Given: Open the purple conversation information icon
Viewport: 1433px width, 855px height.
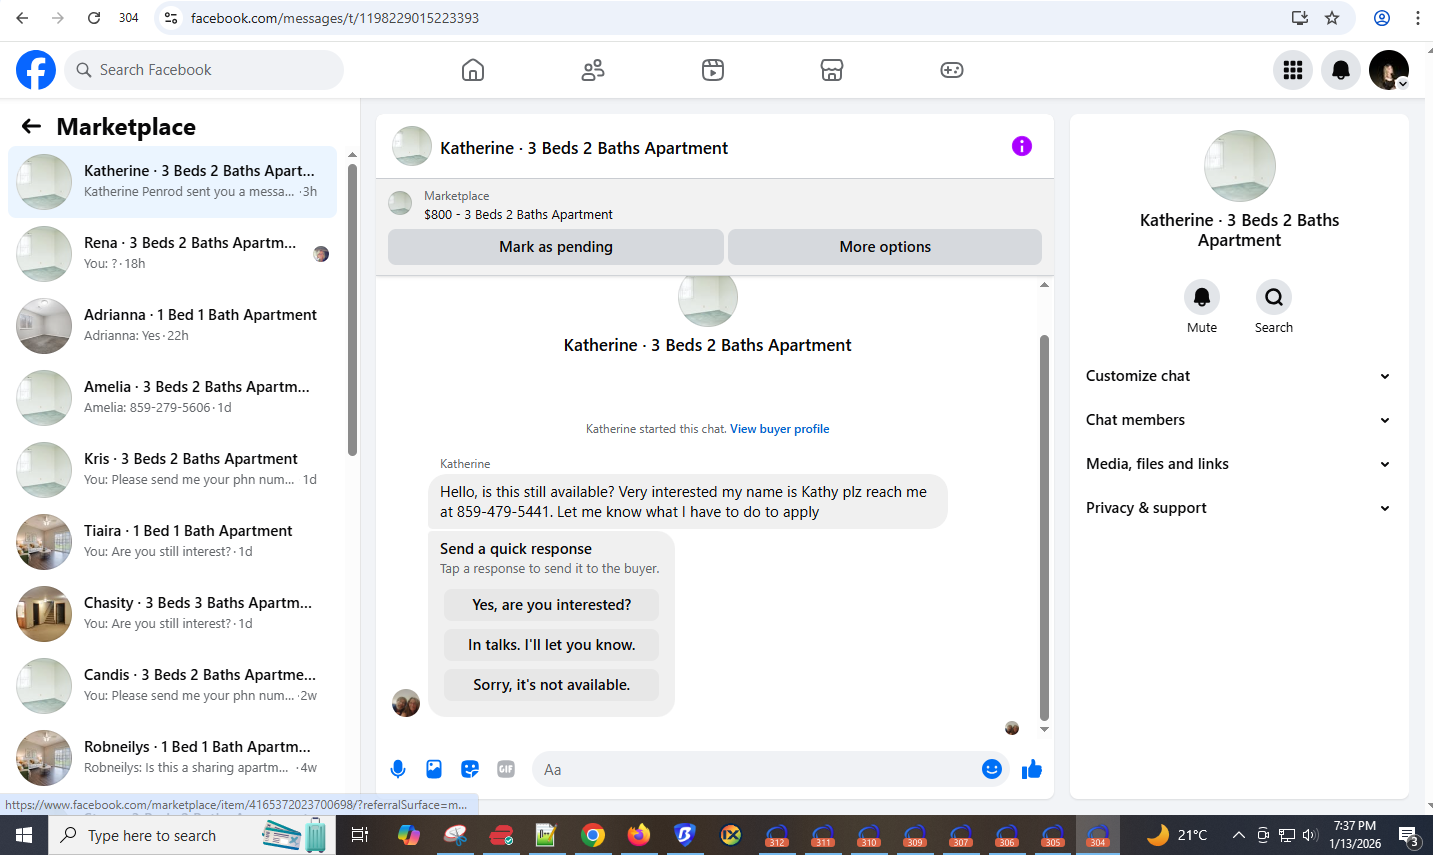Looking at the screenshot, I should pyautogui.click(x=1022, y=146).
